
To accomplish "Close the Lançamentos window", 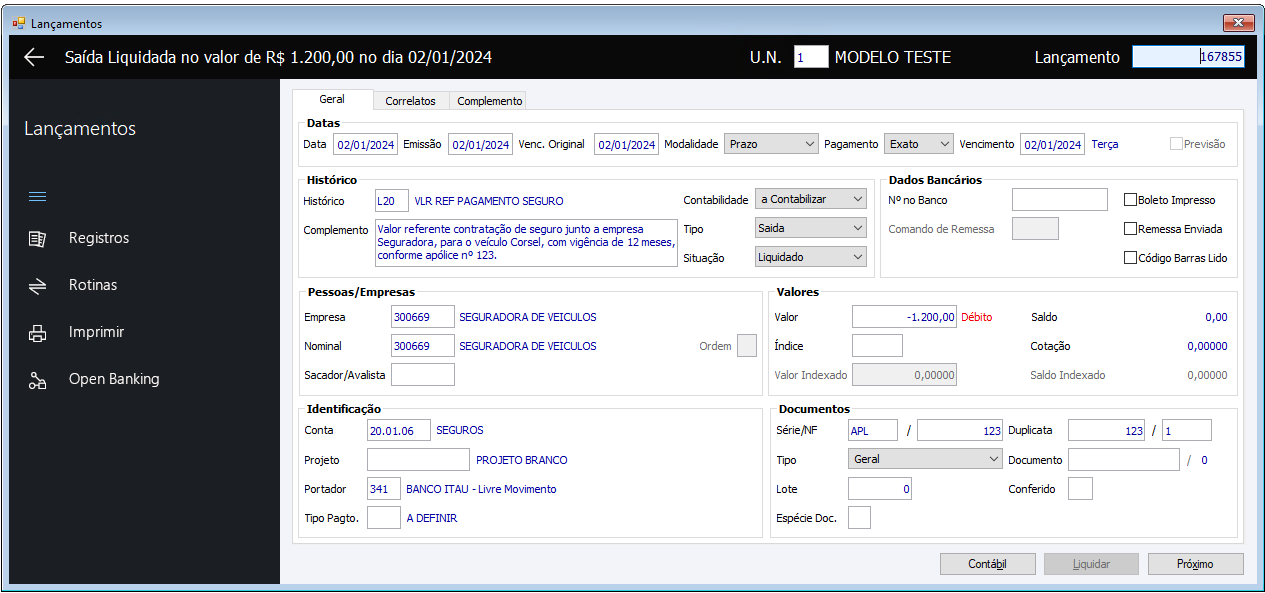I will [1238, 23].
